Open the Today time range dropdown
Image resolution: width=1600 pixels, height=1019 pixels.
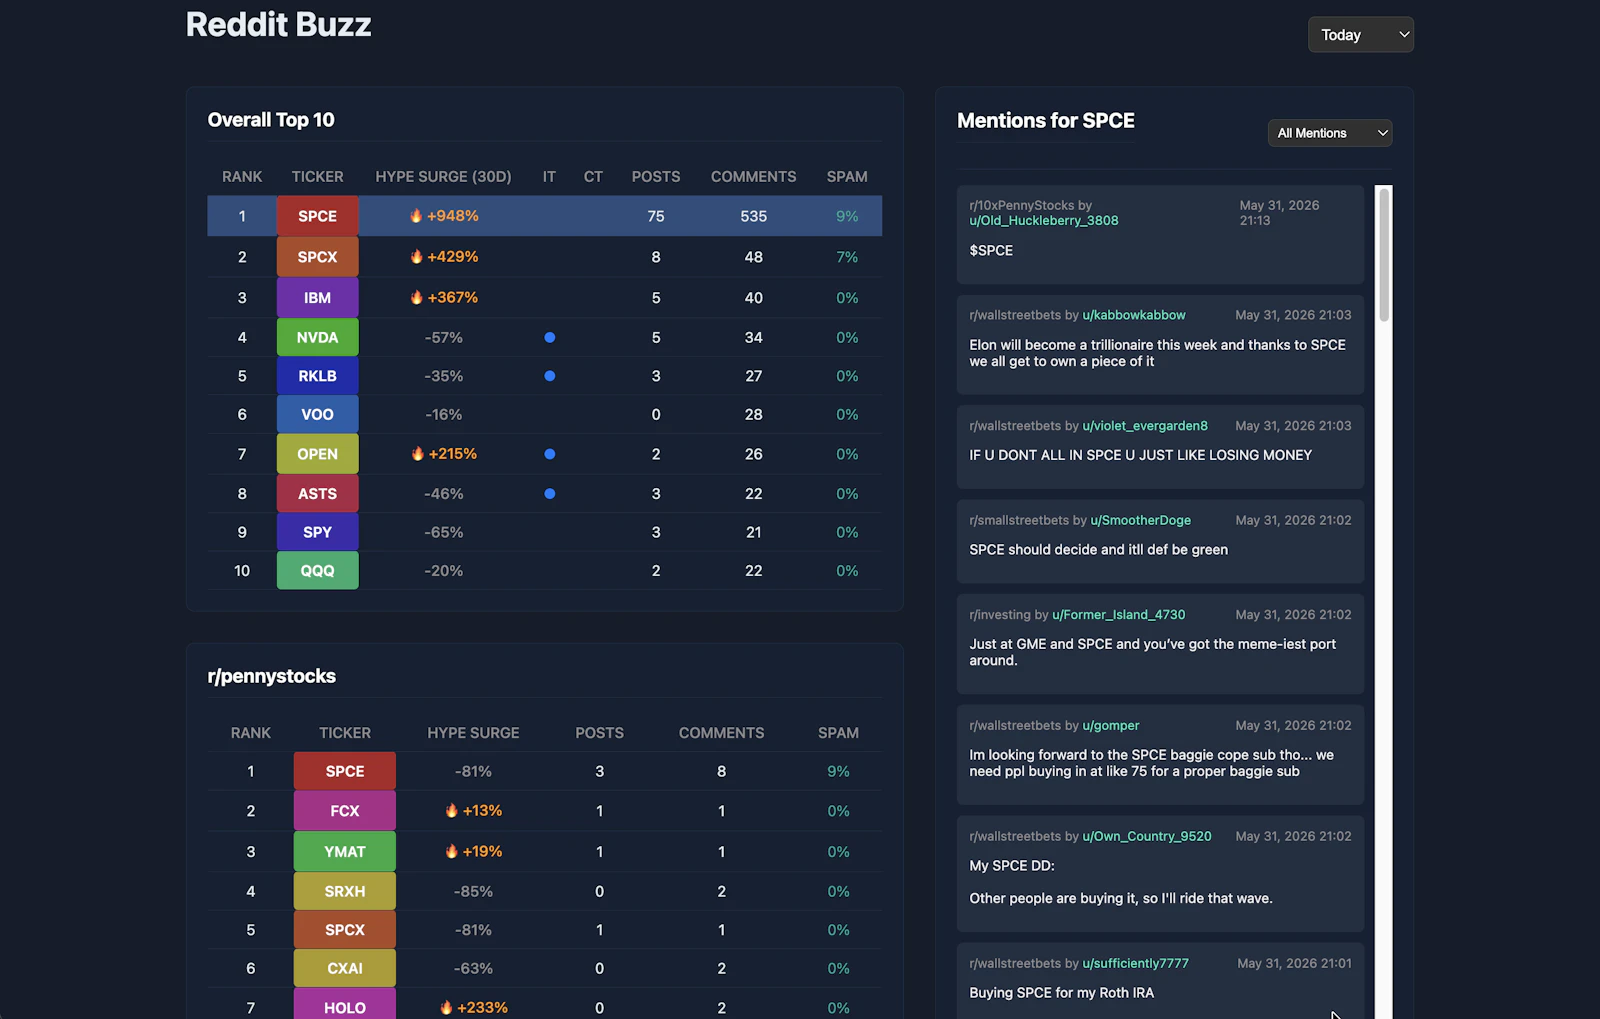pos(1360,35)
